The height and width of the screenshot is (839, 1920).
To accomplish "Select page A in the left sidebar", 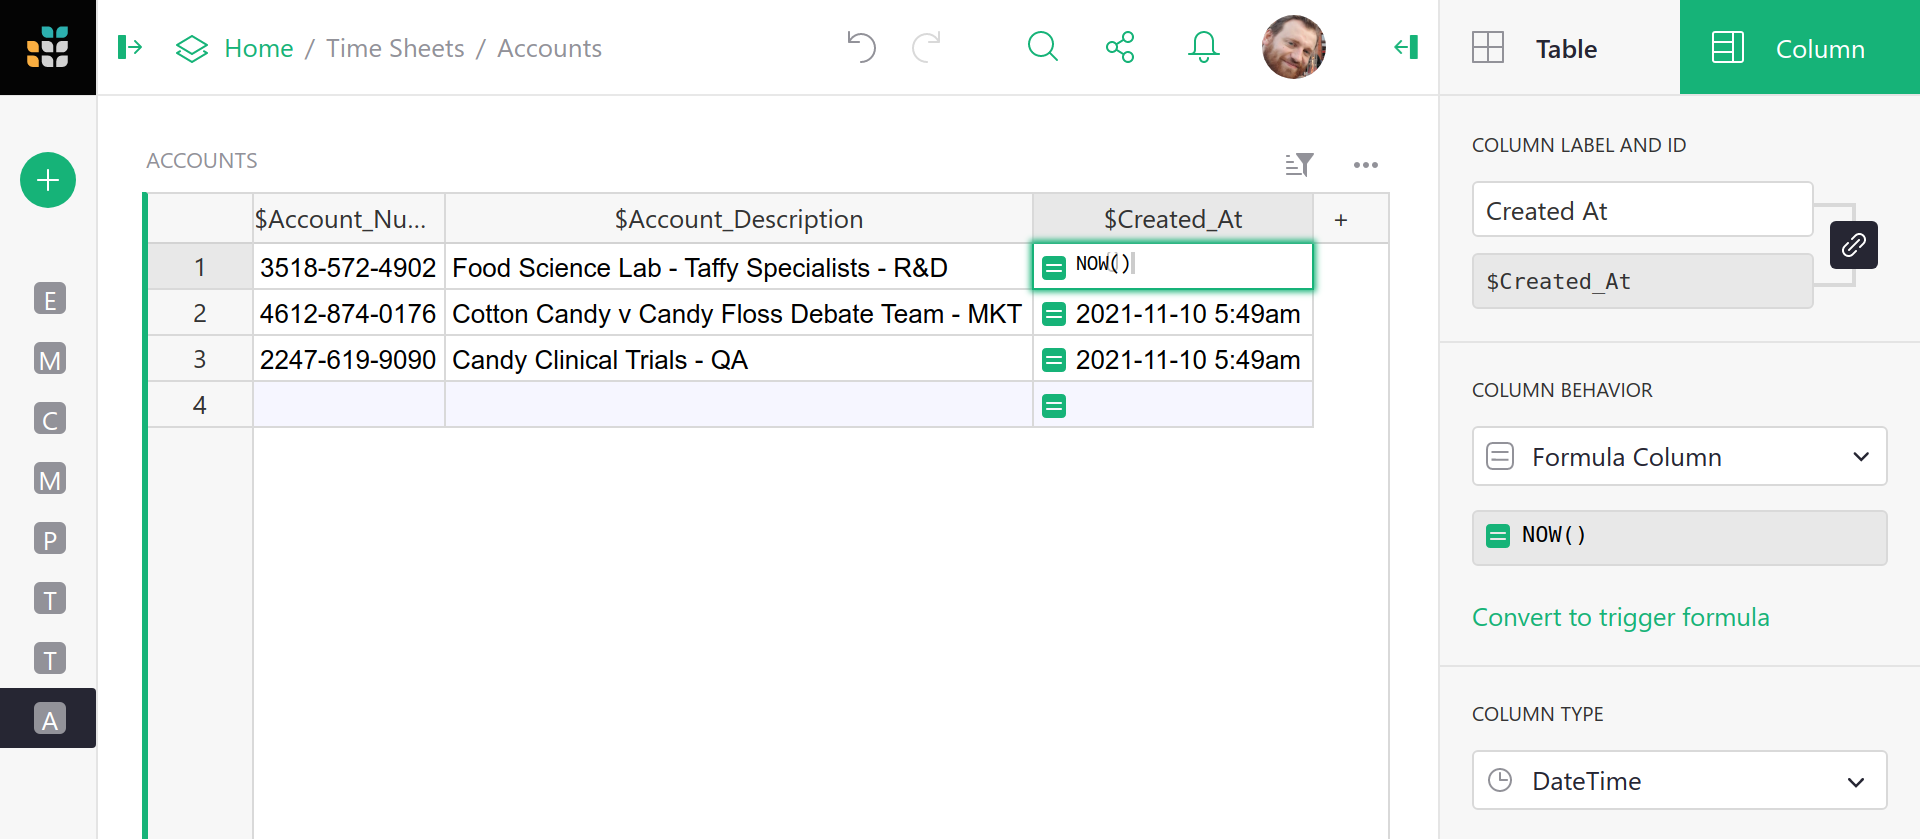I will 49,718.
